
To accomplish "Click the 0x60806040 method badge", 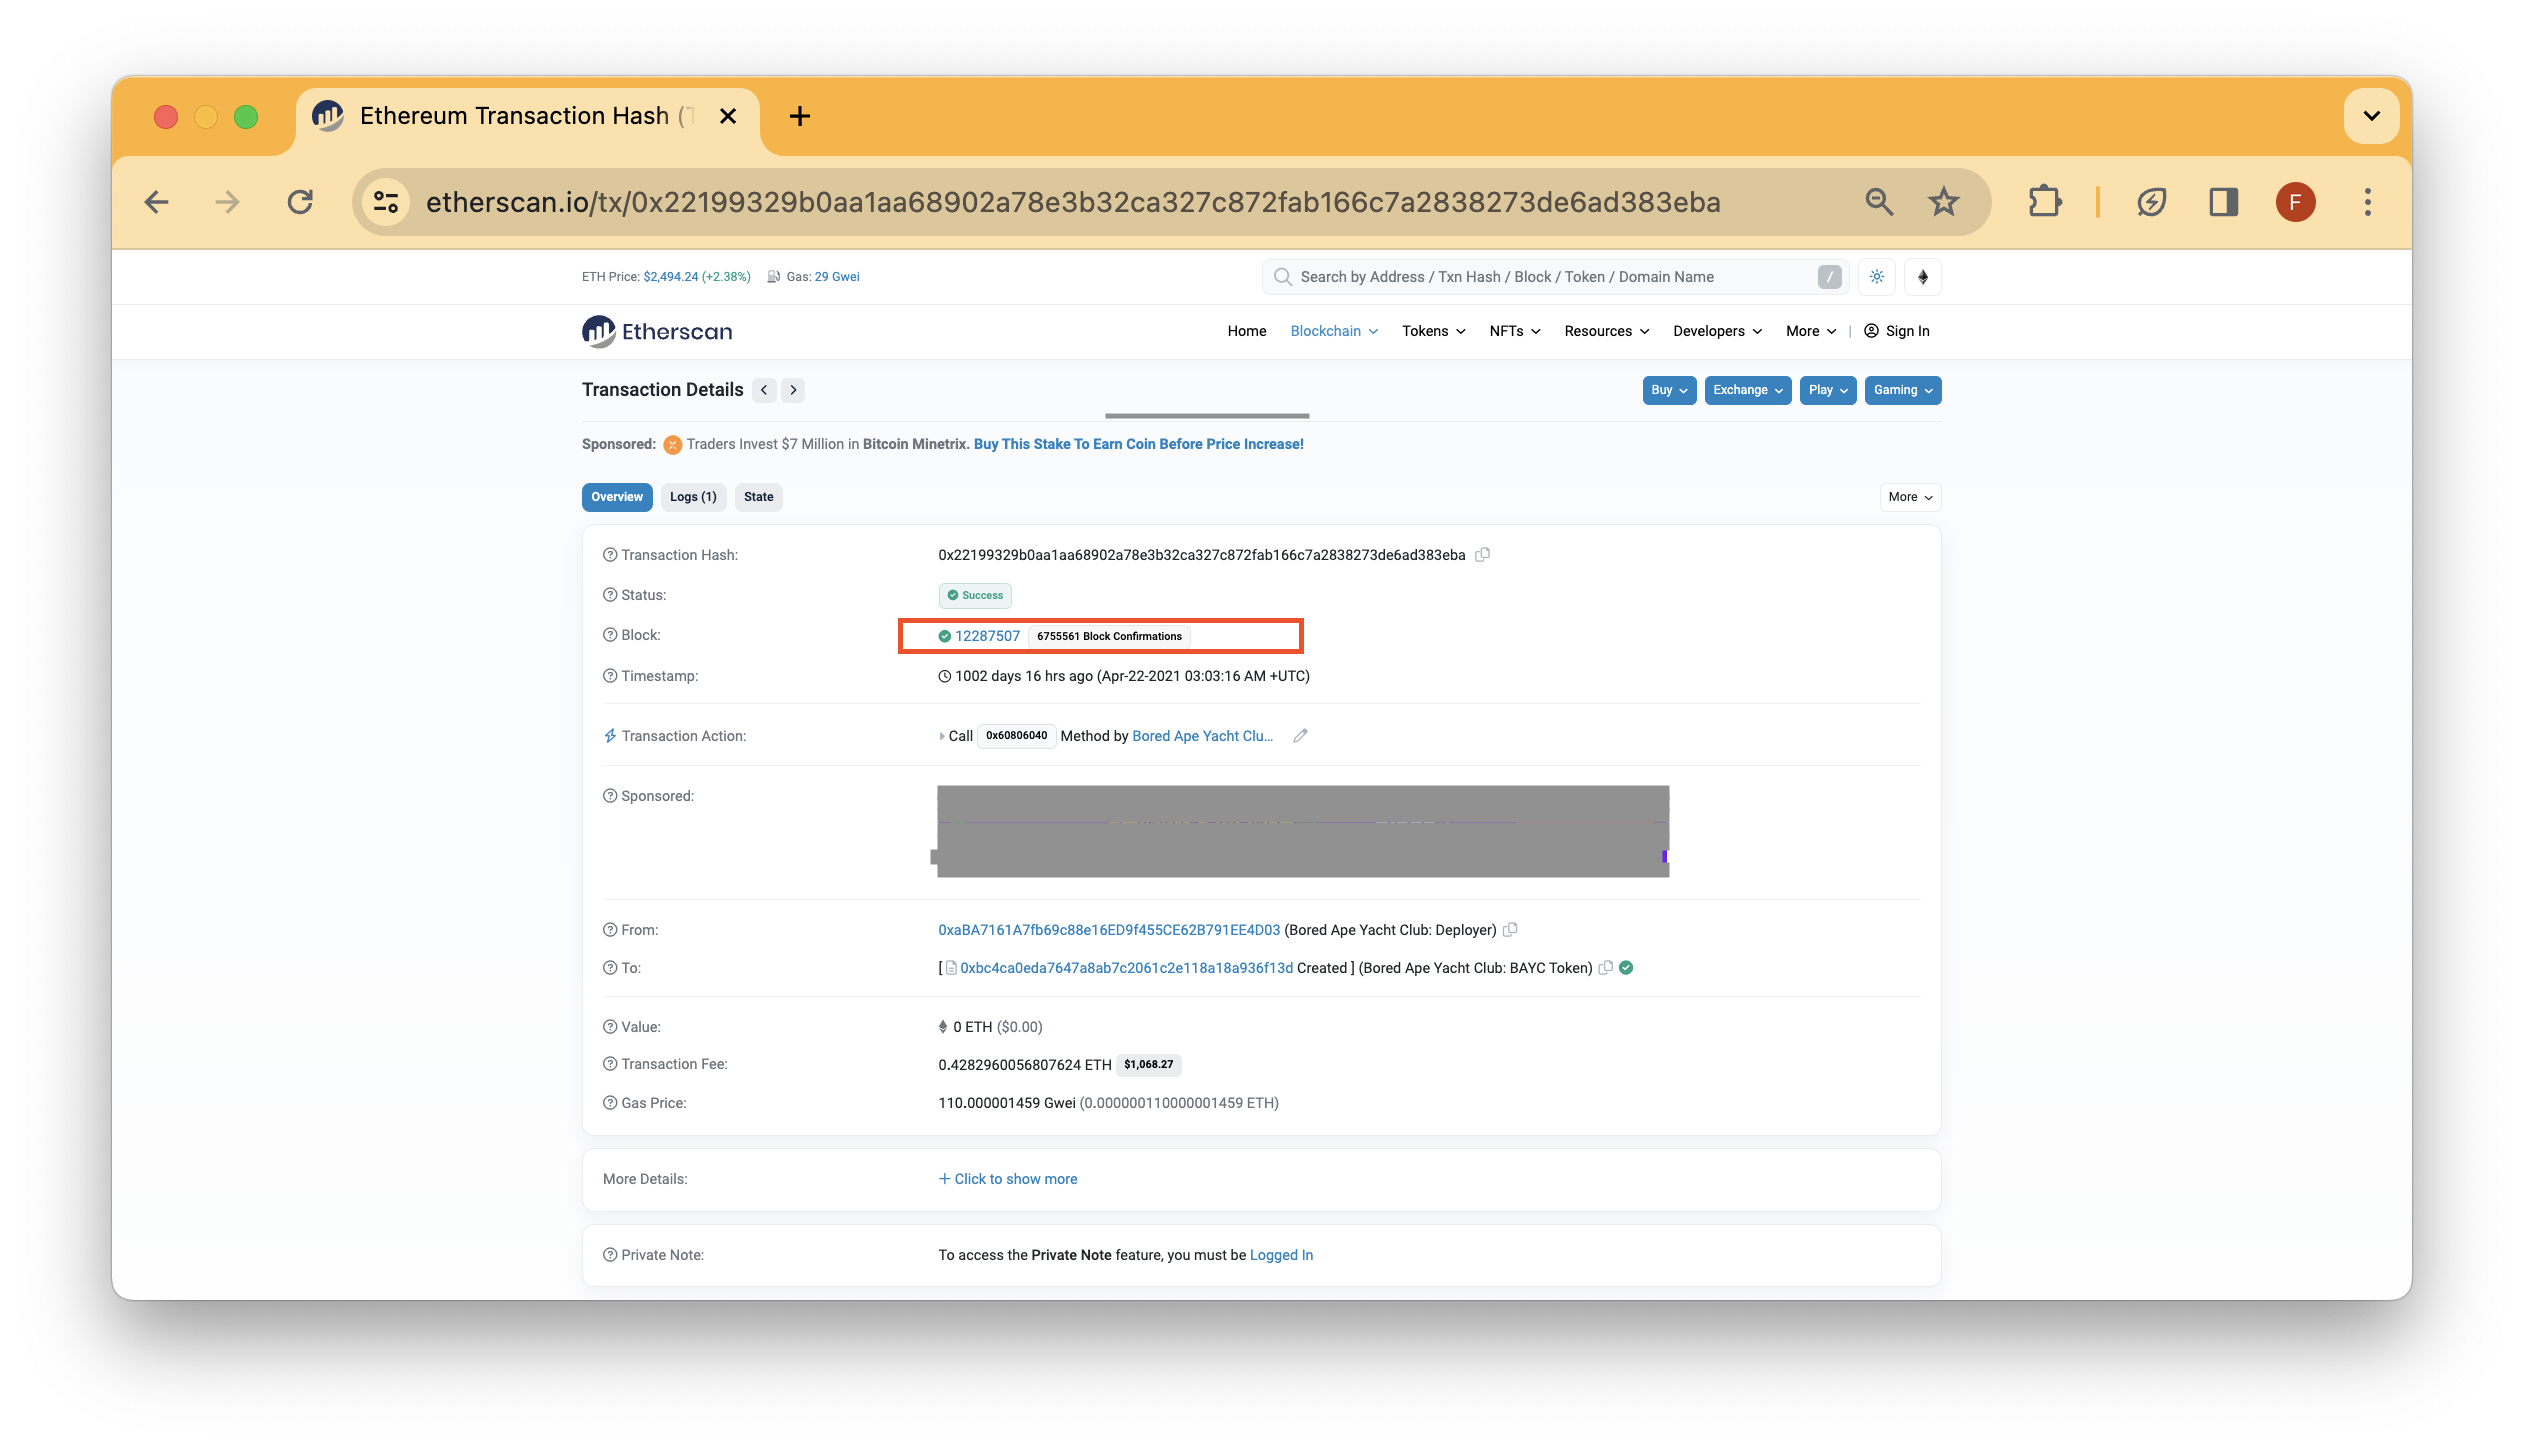I will [1016, 736].
